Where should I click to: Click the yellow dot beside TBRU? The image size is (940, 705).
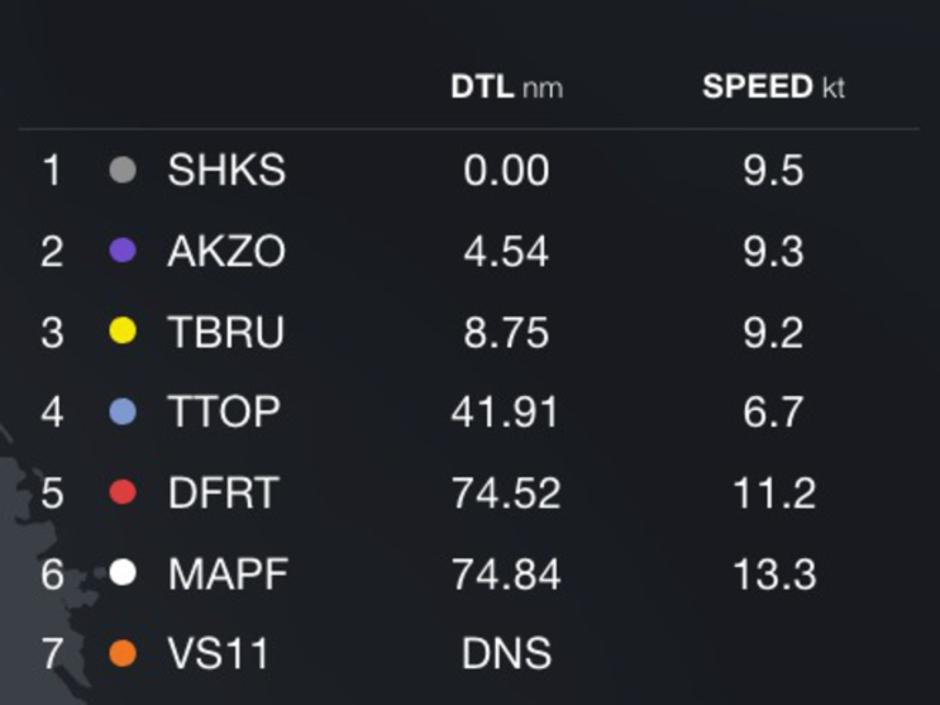point(122,332)
